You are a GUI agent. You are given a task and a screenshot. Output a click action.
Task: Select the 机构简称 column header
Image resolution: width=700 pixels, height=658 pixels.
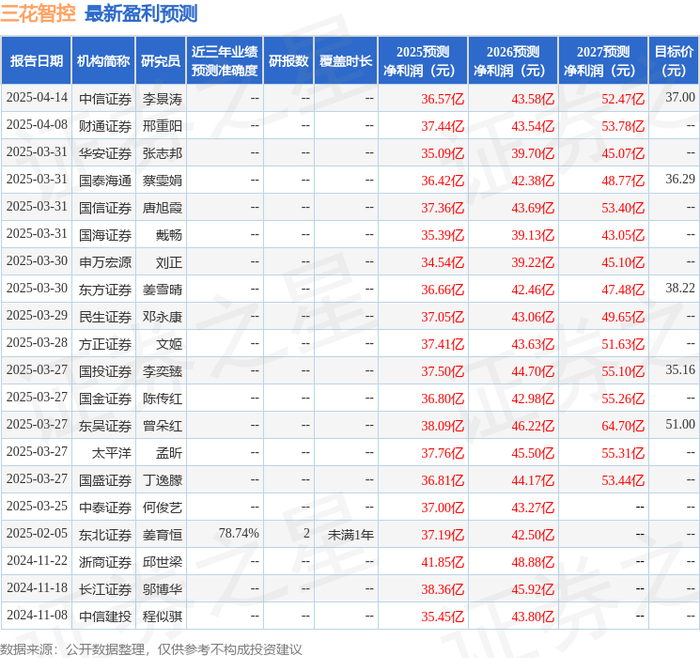(x=104, y=61)
